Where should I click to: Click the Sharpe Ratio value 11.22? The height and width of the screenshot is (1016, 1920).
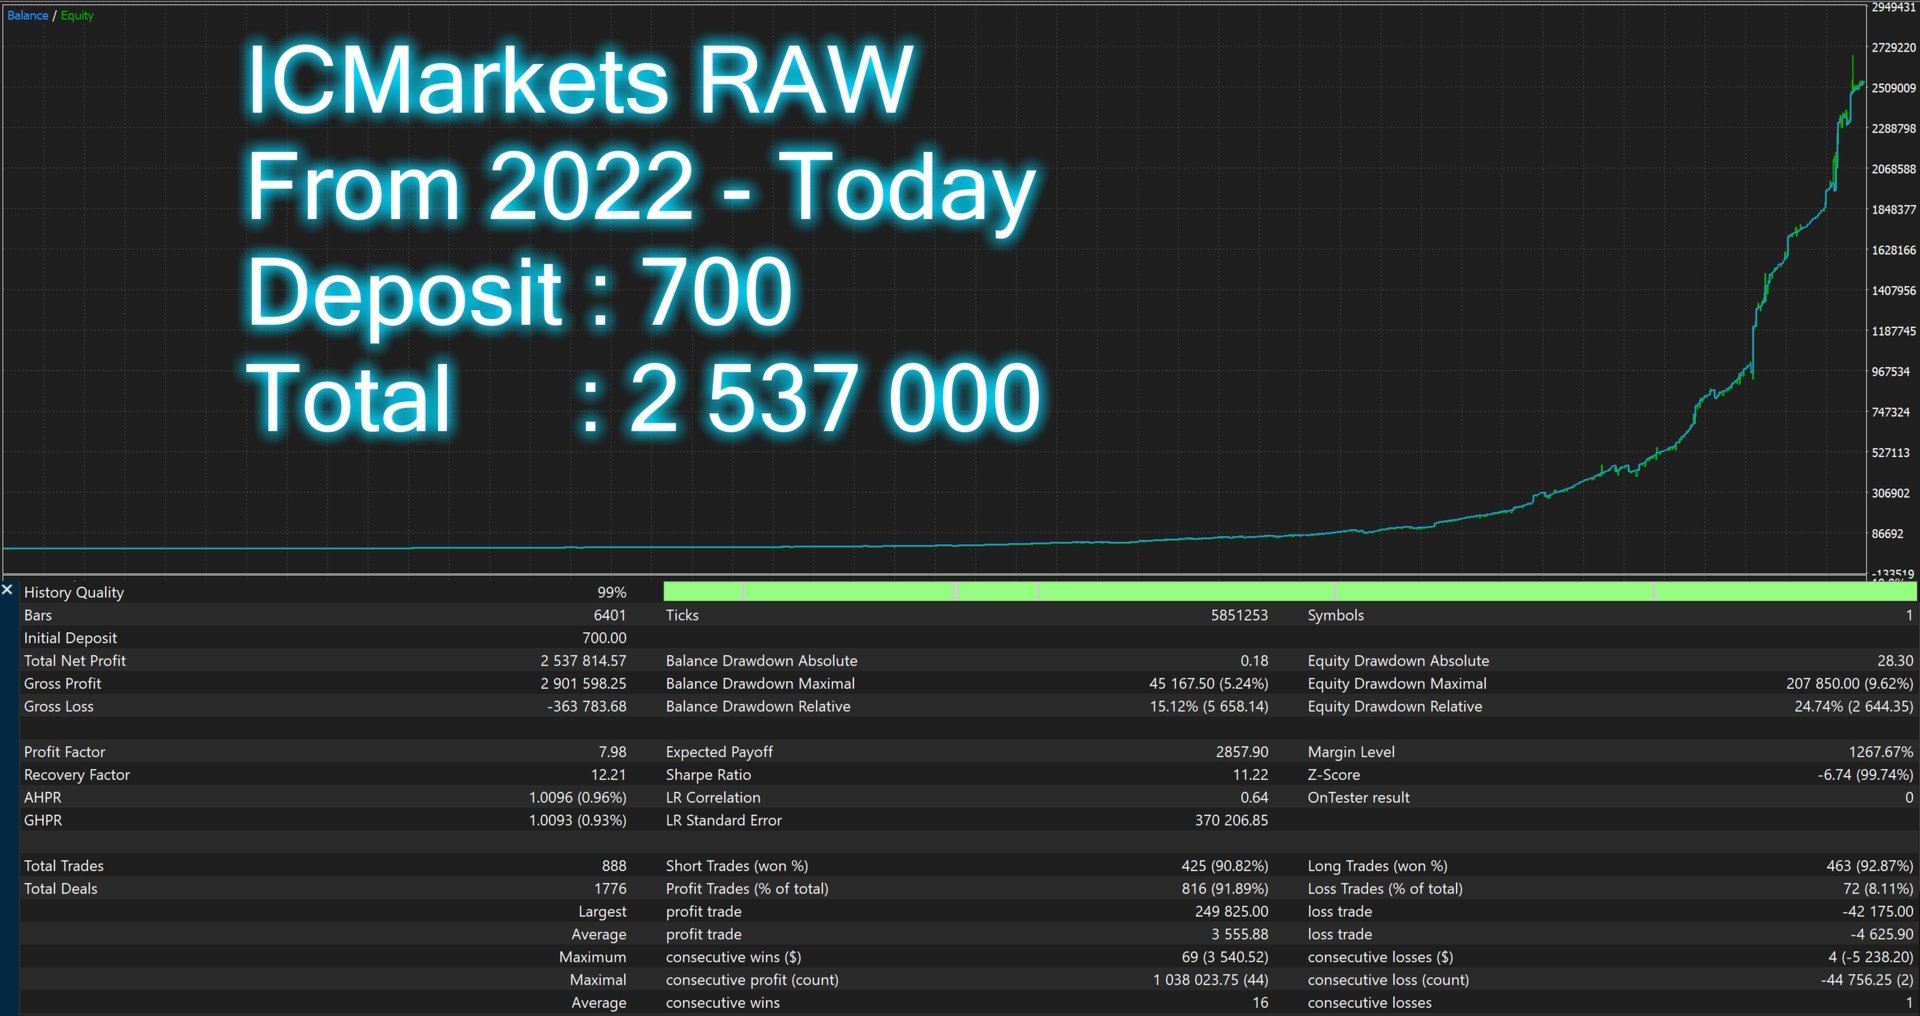tap(1251, 775)
